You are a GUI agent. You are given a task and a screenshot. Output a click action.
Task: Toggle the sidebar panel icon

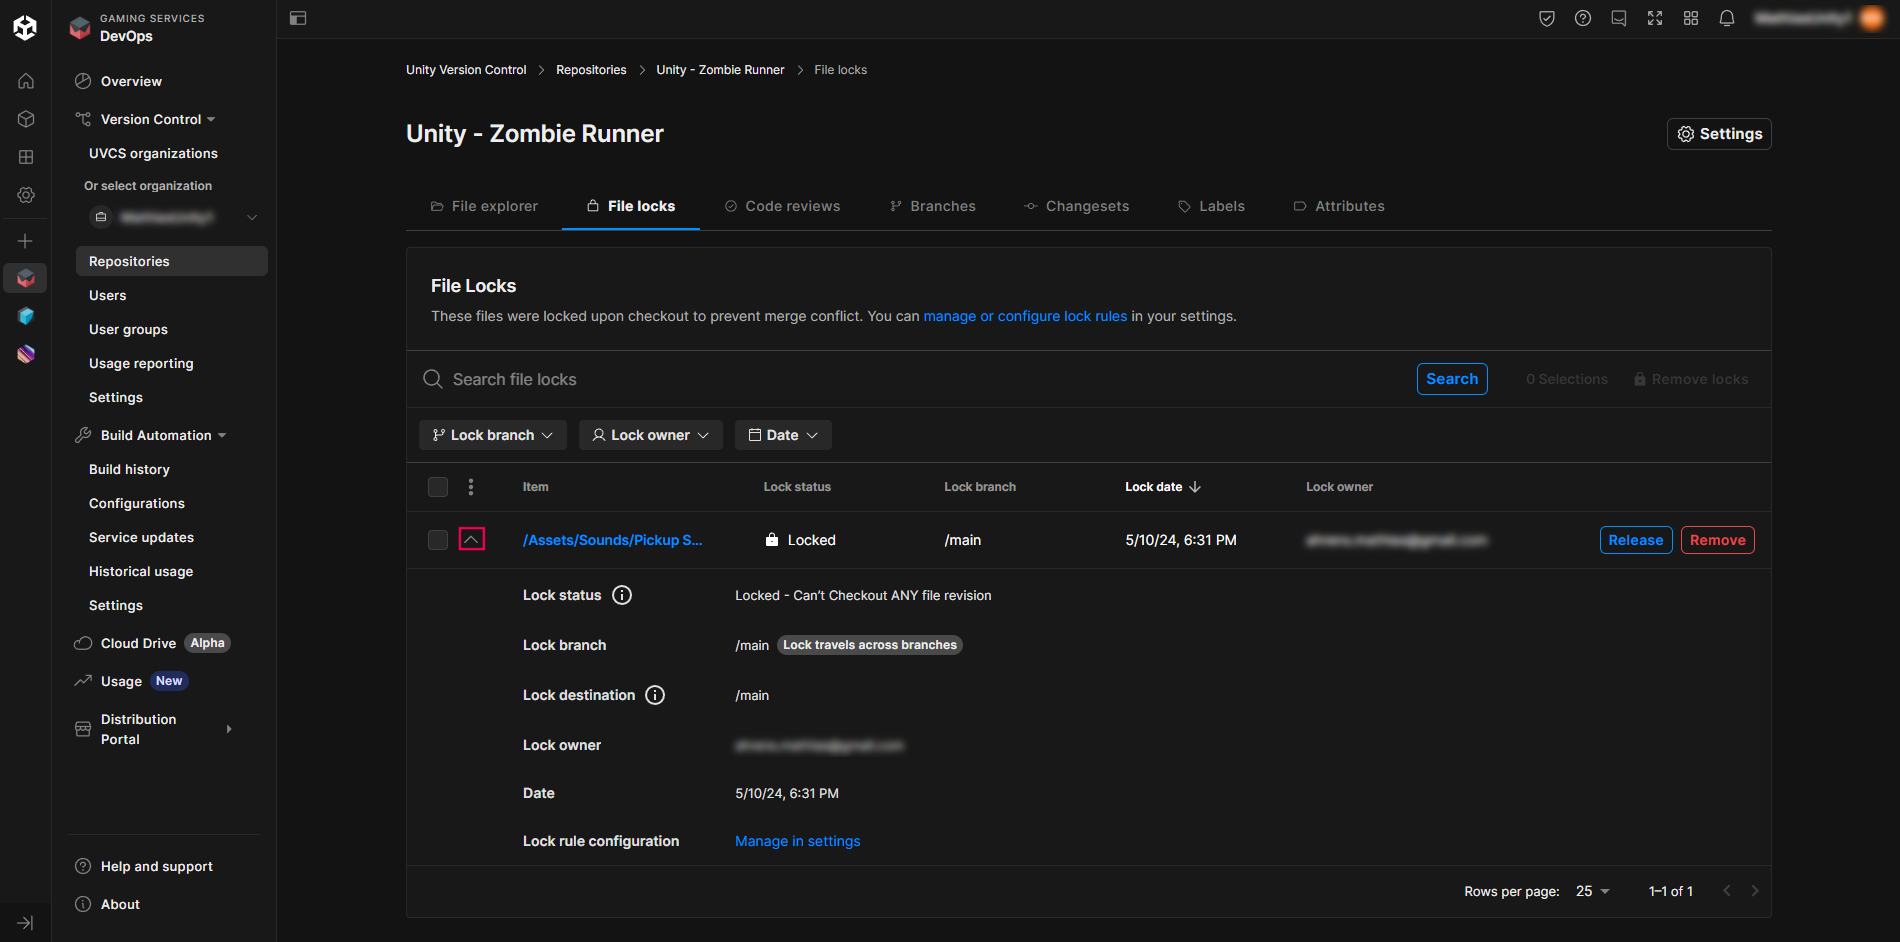[298, 18]
